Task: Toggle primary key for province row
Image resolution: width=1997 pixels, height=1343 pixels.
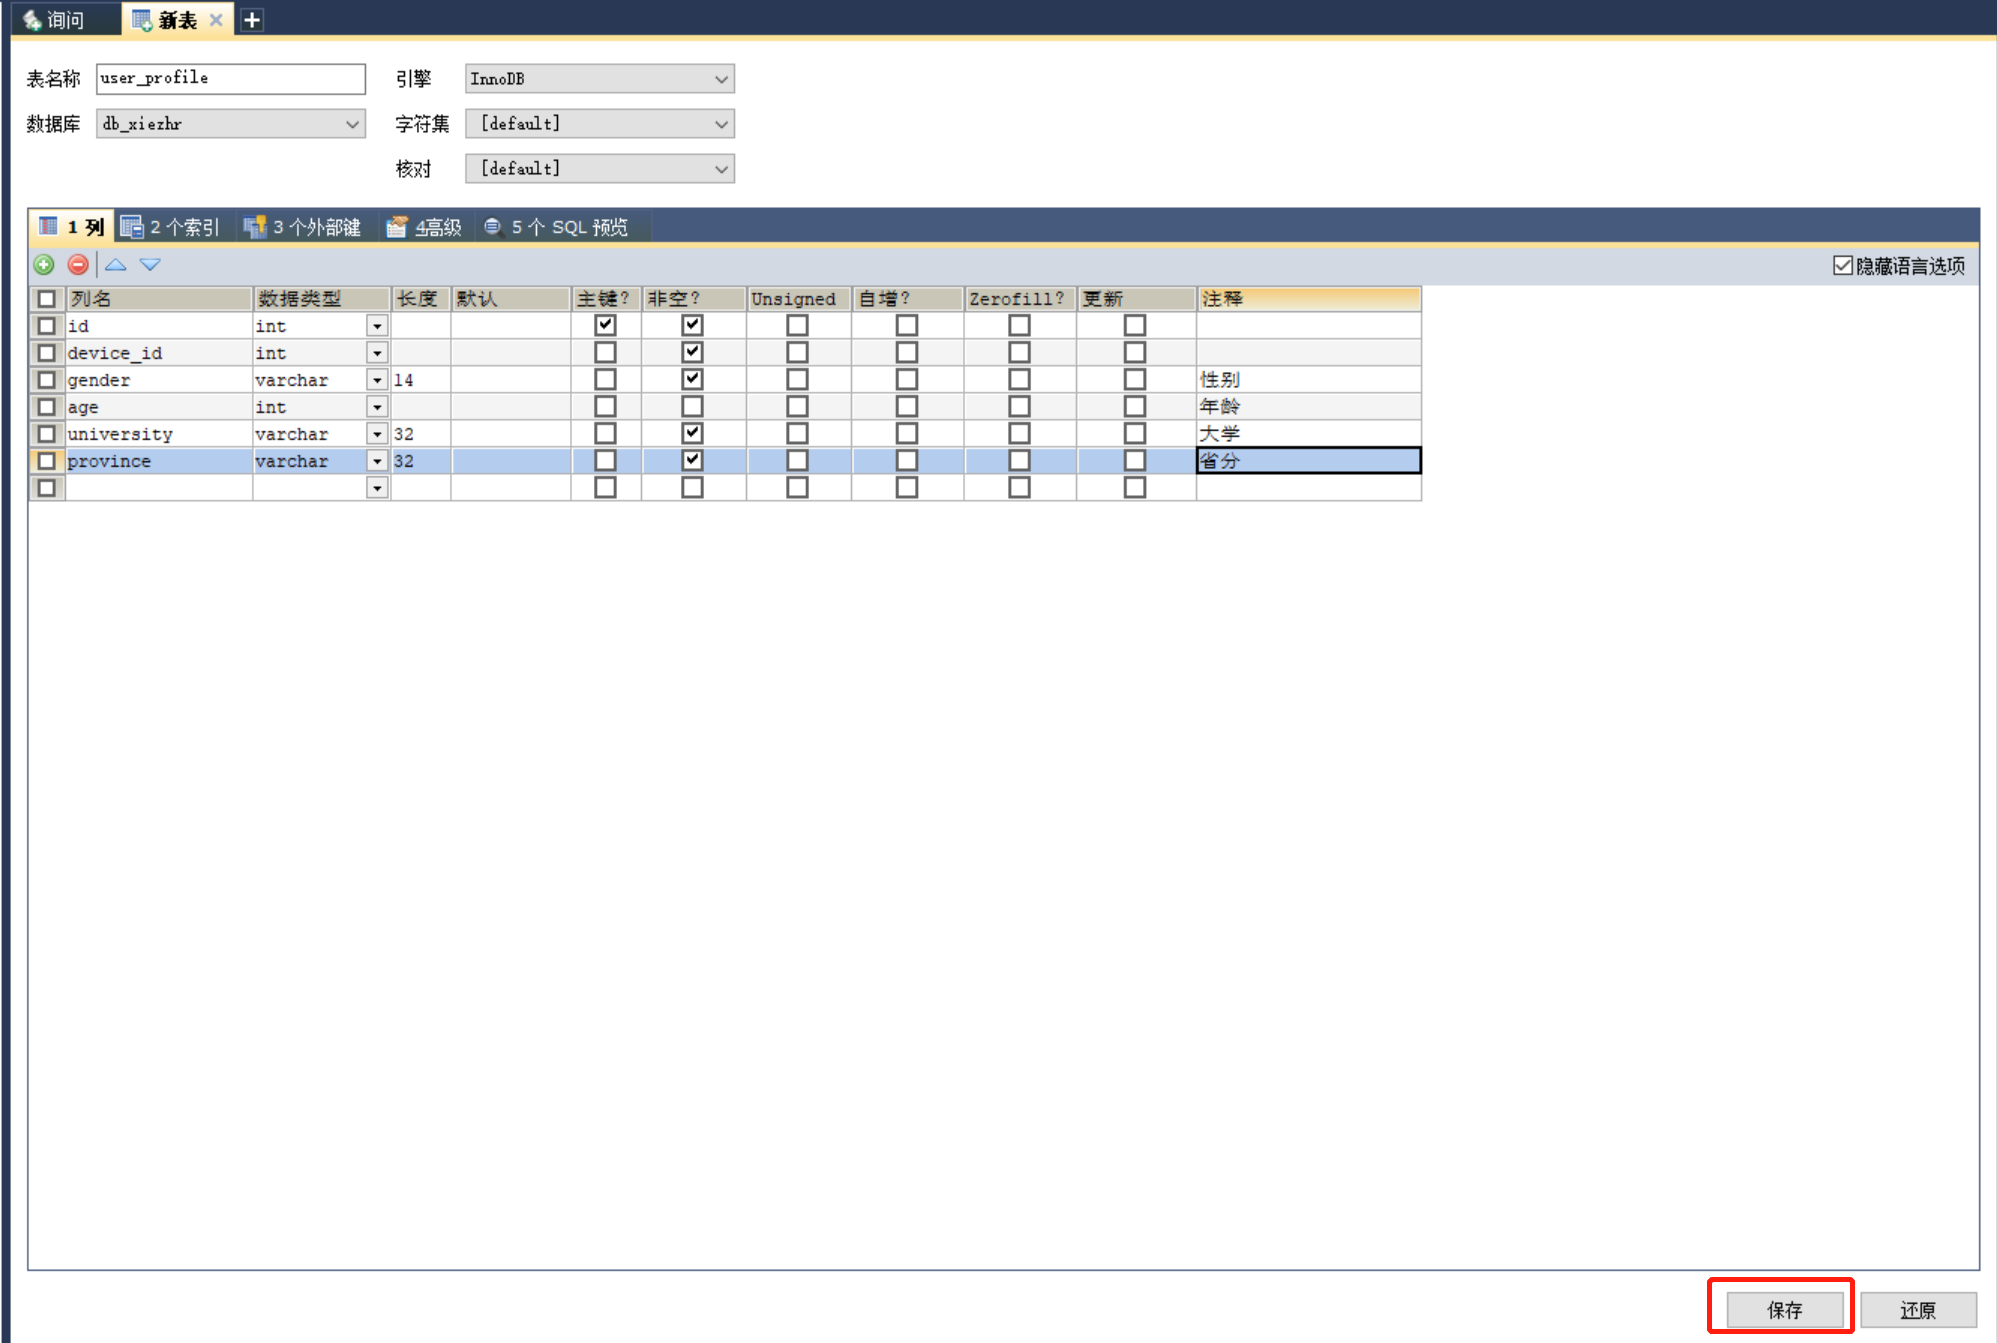Action: (605, 460)
